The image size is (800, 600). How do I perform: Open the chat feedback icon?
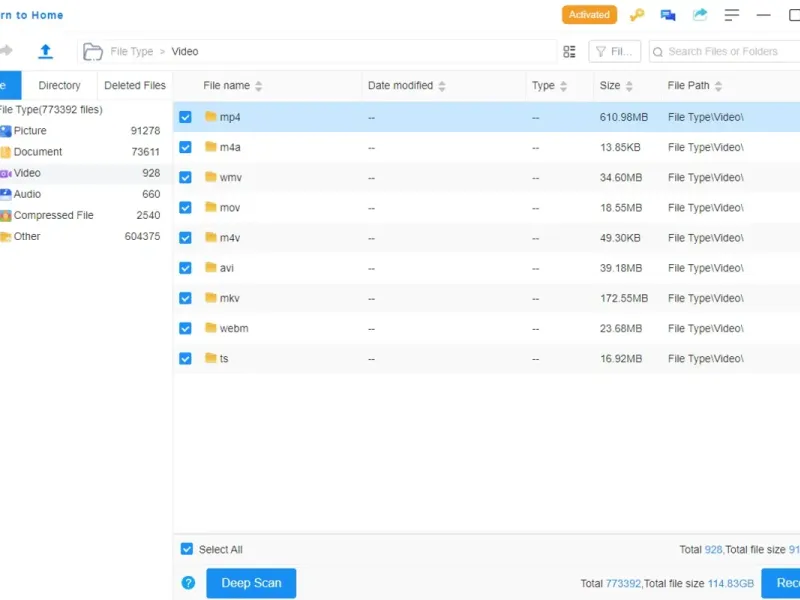click(668, 15)
